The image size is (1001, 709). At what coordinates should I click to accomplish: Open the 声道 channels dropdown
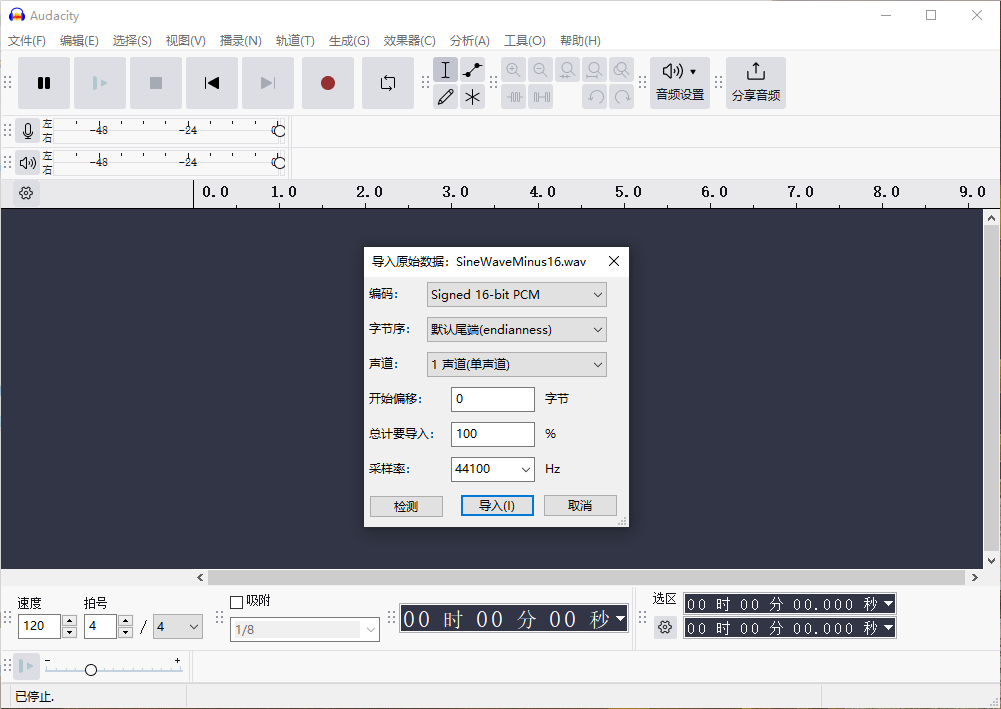tap(516, 364)
